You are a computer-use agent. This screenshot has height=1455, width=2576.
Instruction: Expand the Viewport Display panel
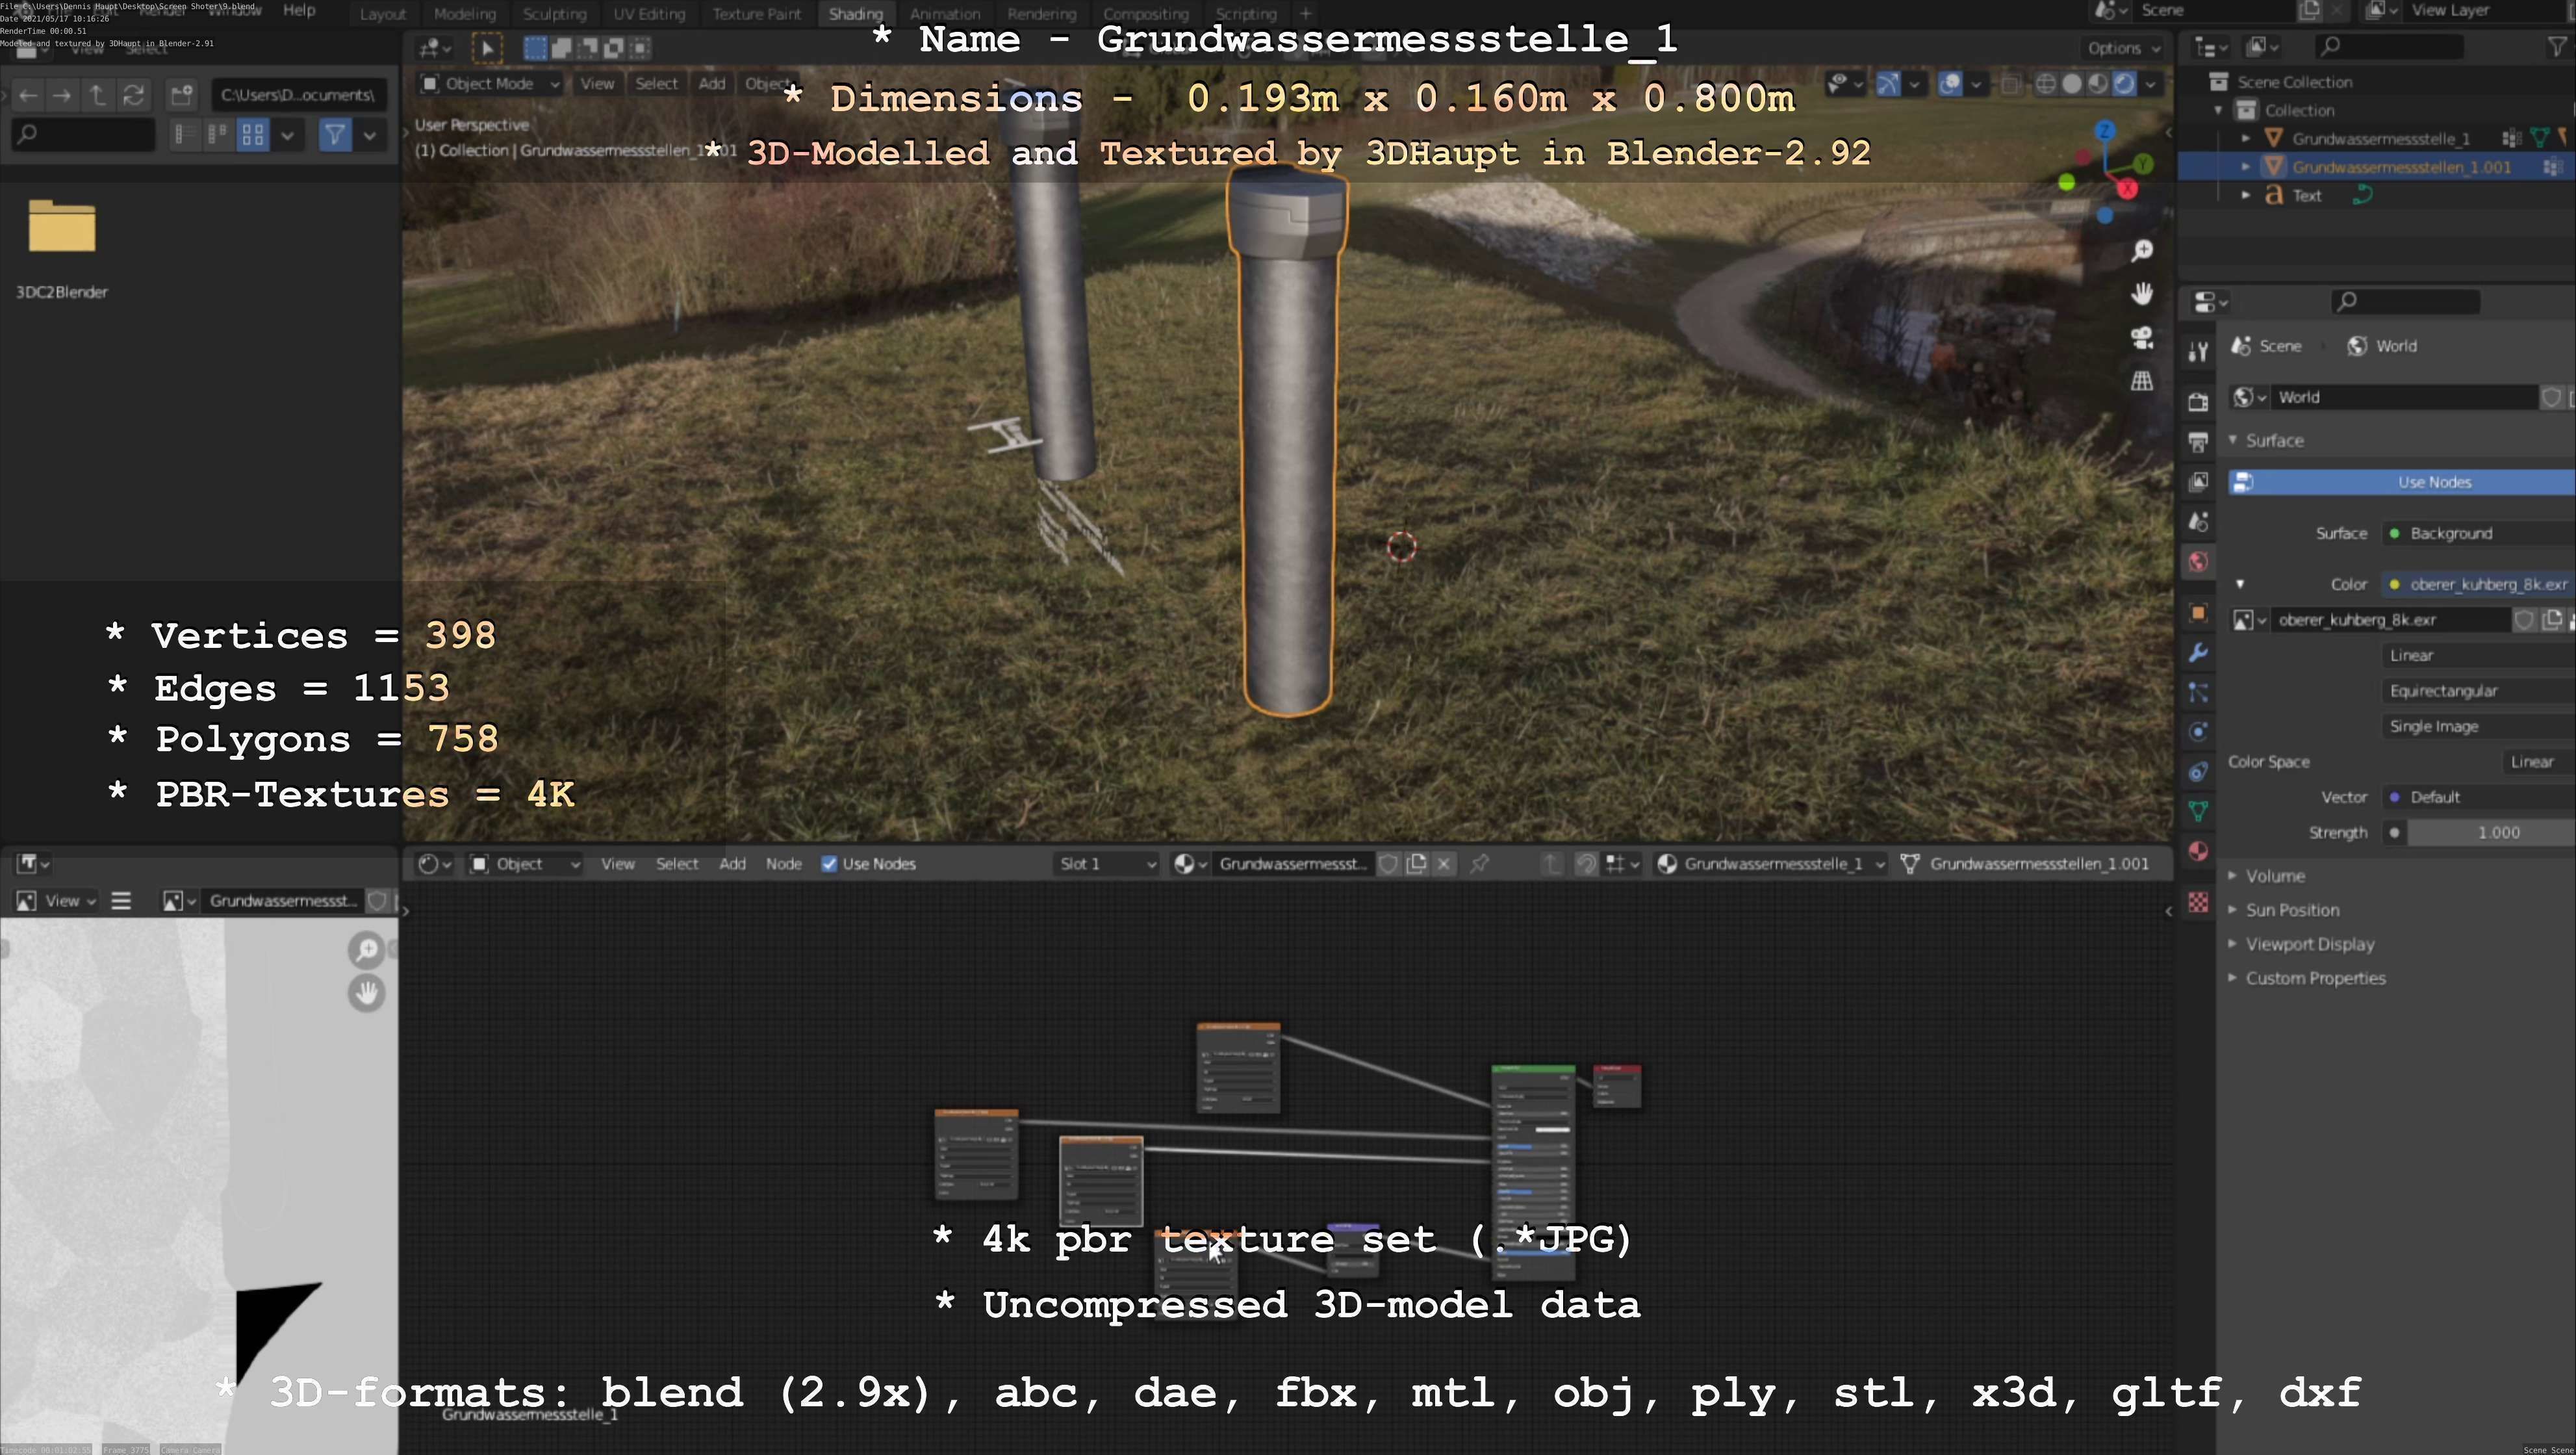pyautogui.click(x=2309, y=944)
